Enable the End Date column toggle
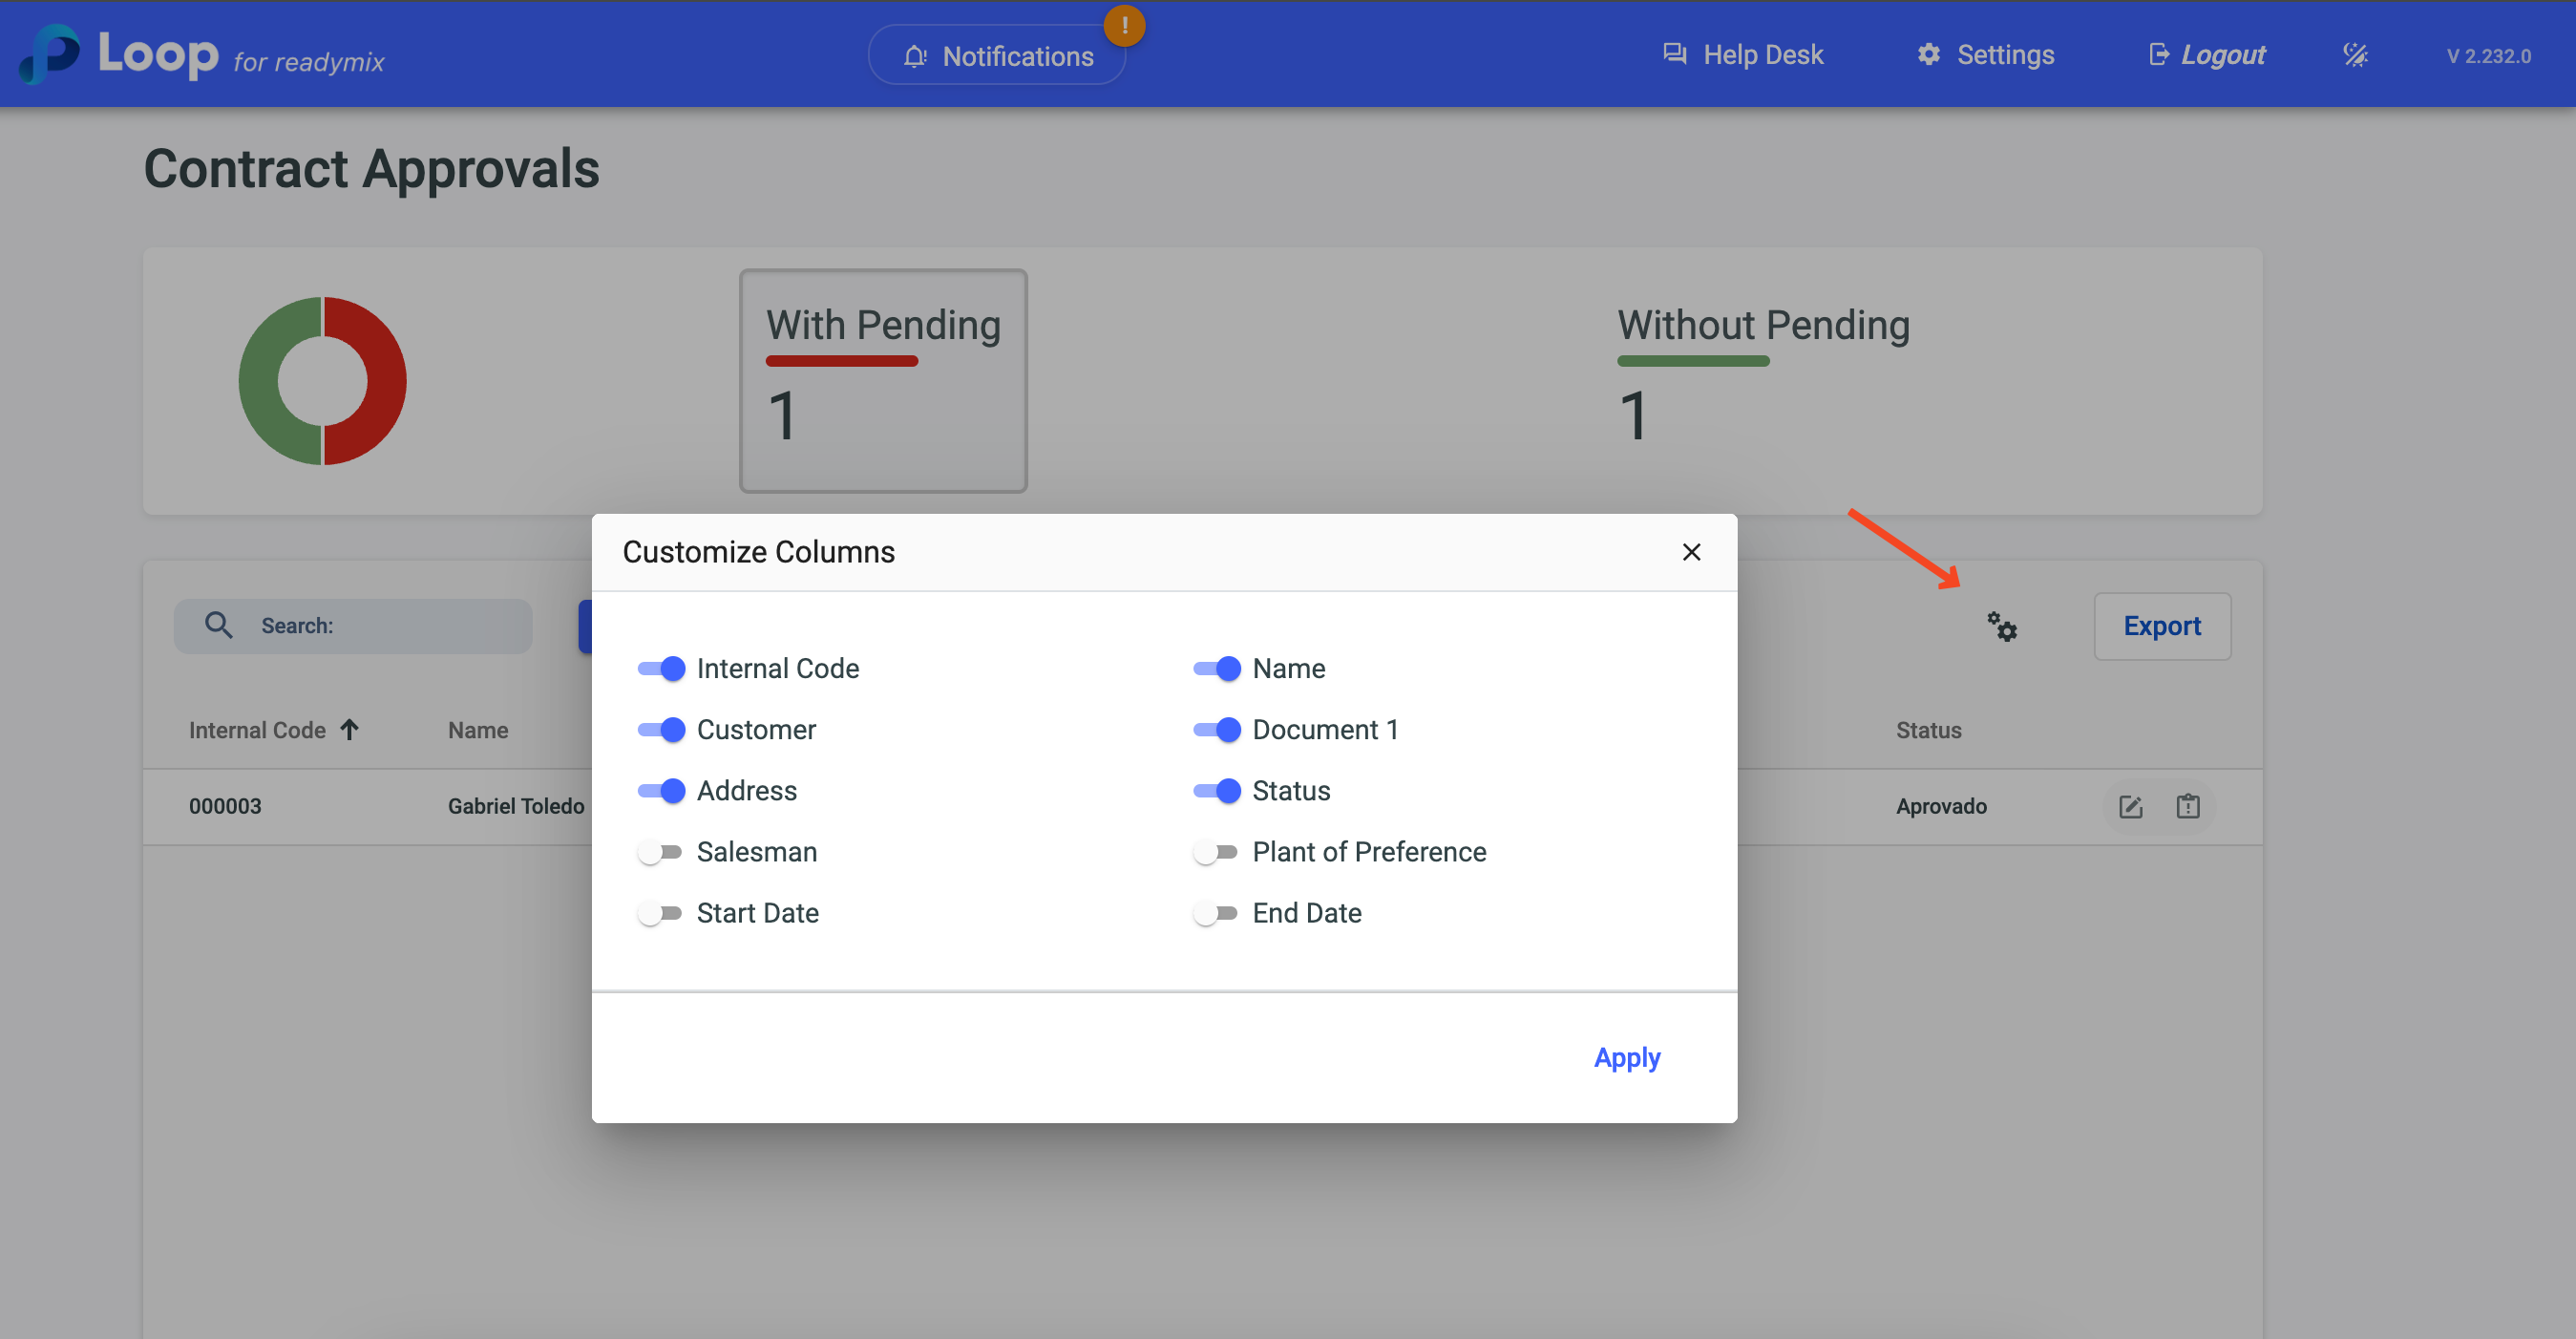 tap(1216, 913)
